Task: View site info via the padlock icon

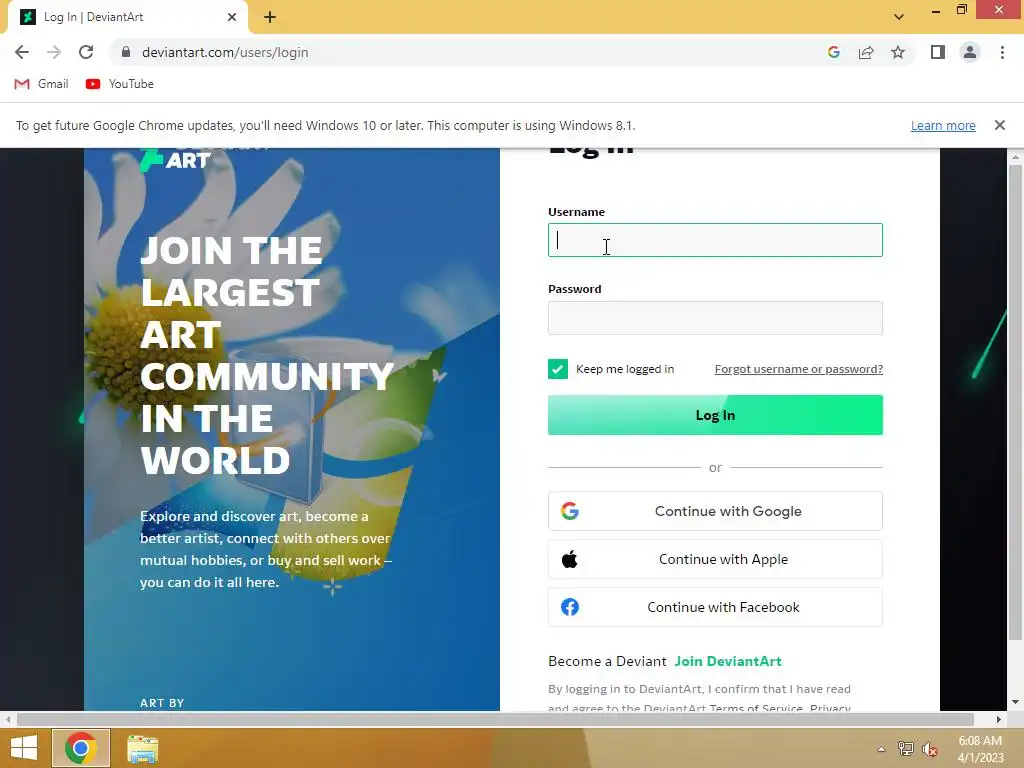Action: click(x=126, y=52)
